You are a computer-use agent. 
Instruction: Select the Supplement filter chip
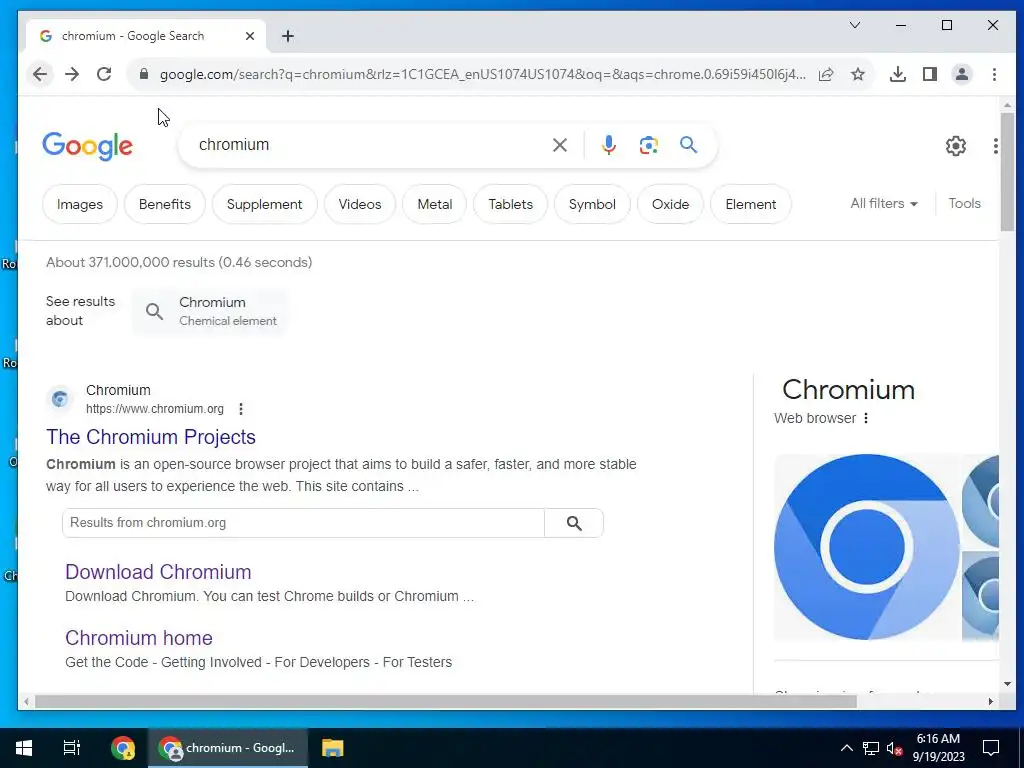[264, 204]
